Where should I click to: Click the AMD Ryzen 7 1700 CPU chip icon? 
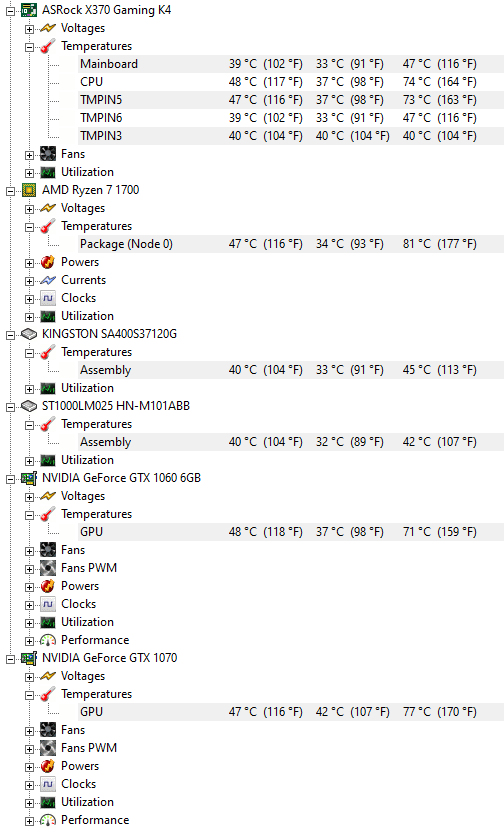click(x=29, y=190)
